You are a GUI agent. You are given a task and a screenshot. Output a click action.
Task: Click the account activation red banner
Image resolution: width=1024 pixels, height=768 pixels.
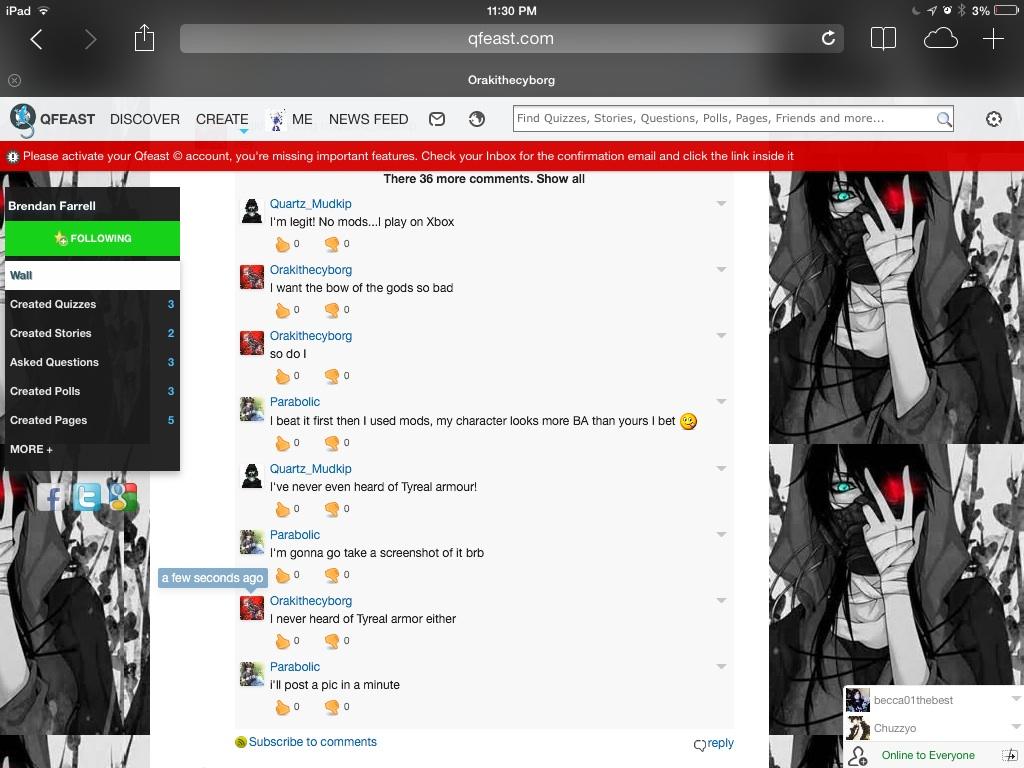point(512,156)
